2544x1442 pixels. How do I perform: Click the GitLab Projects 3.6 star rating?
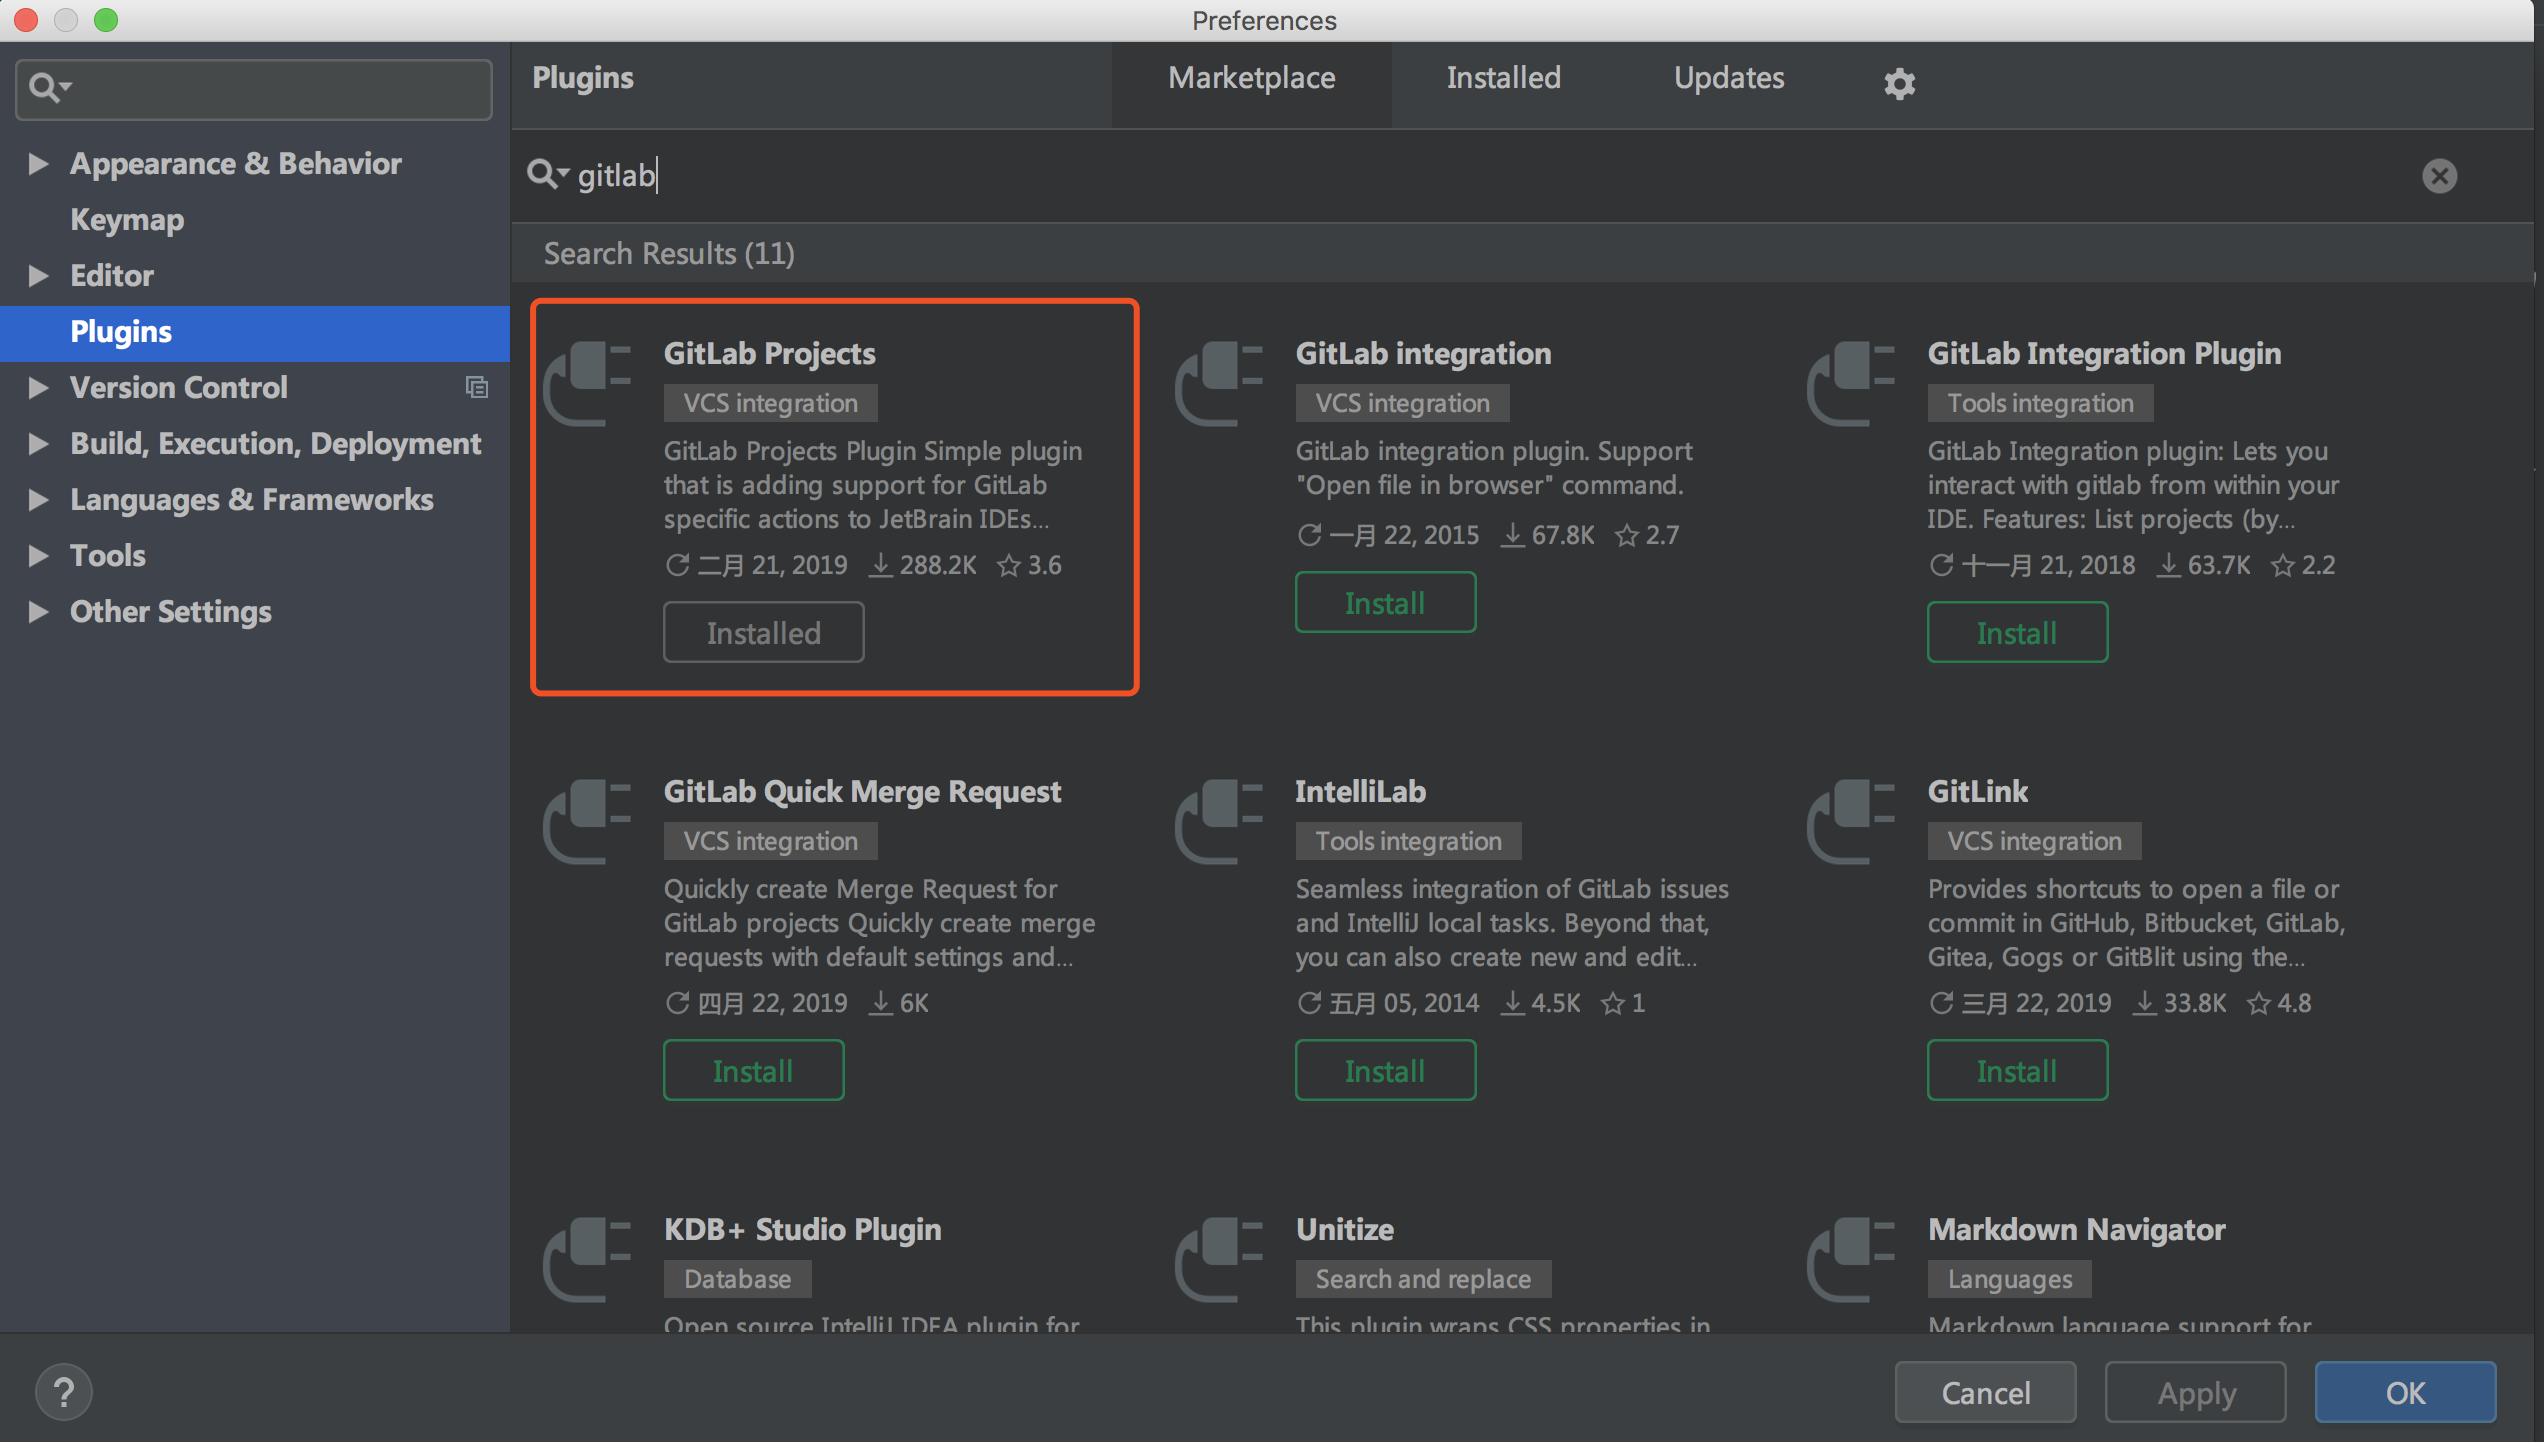pos(1029,565)
